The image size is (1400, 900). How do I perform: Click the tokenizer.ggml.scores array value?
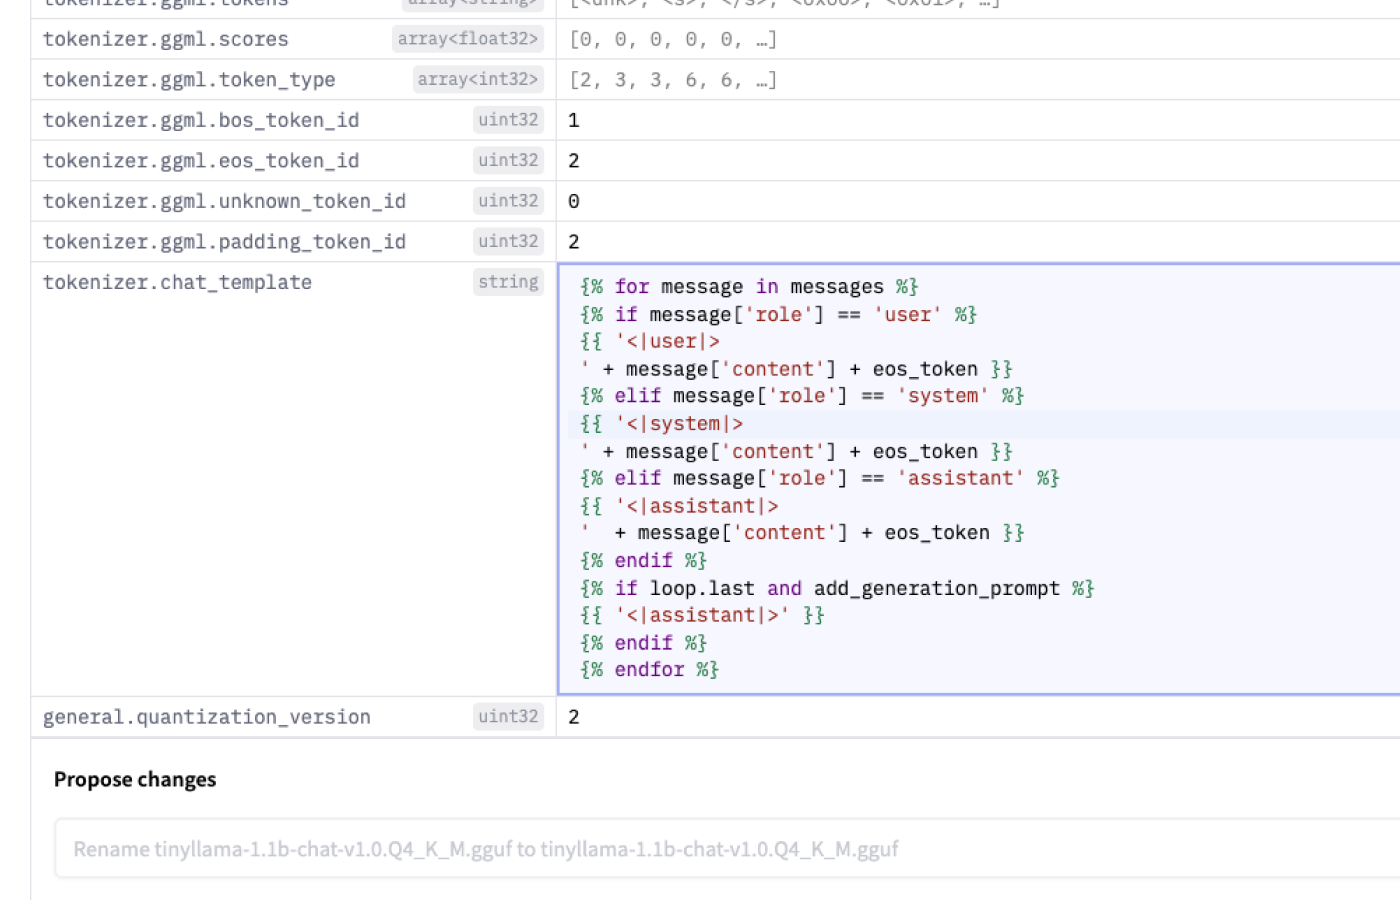673,40
